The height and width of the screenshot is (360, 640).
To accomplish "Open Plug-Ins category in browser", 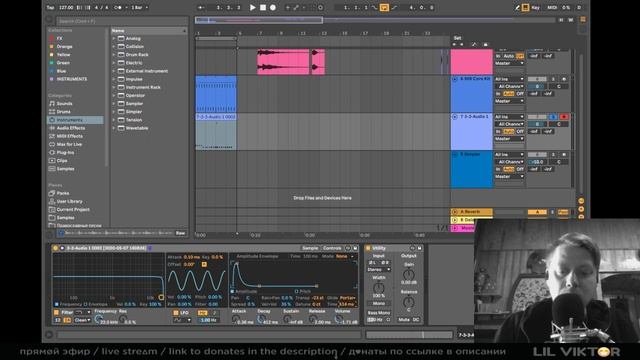I will tap(65, 153).
